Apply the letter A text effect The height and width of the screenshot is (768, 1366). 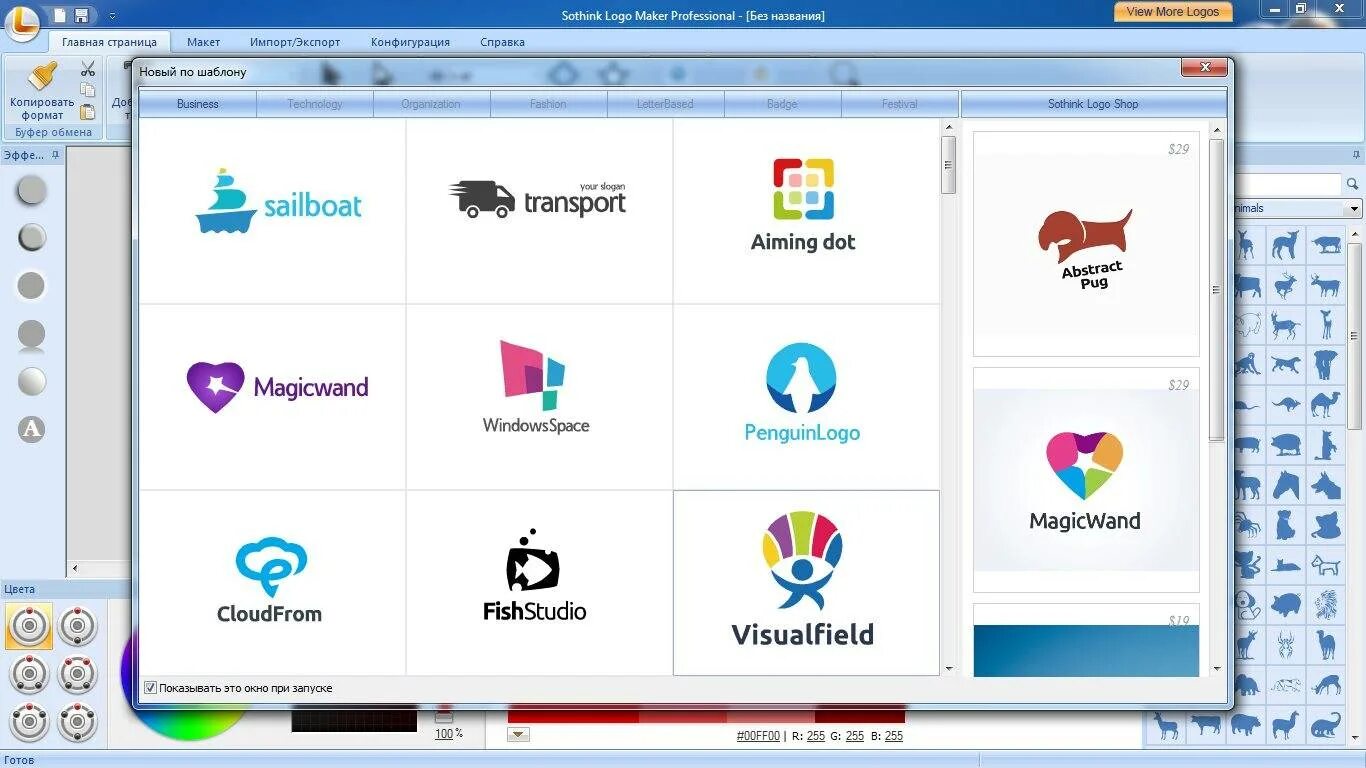(32, 429)
